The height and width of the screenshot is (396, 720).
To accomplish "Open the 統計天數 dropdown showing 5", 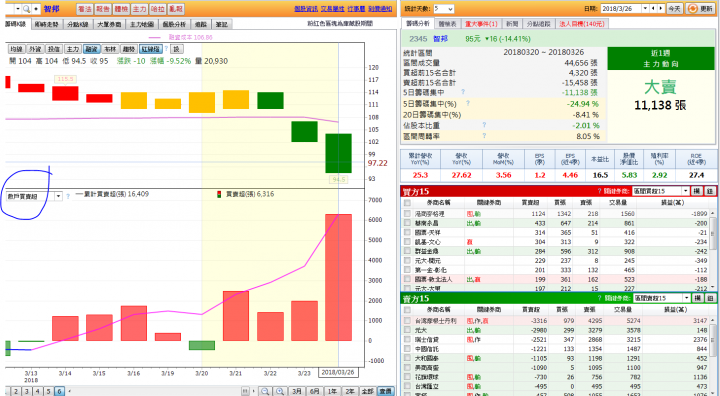I will pos(444,9).
